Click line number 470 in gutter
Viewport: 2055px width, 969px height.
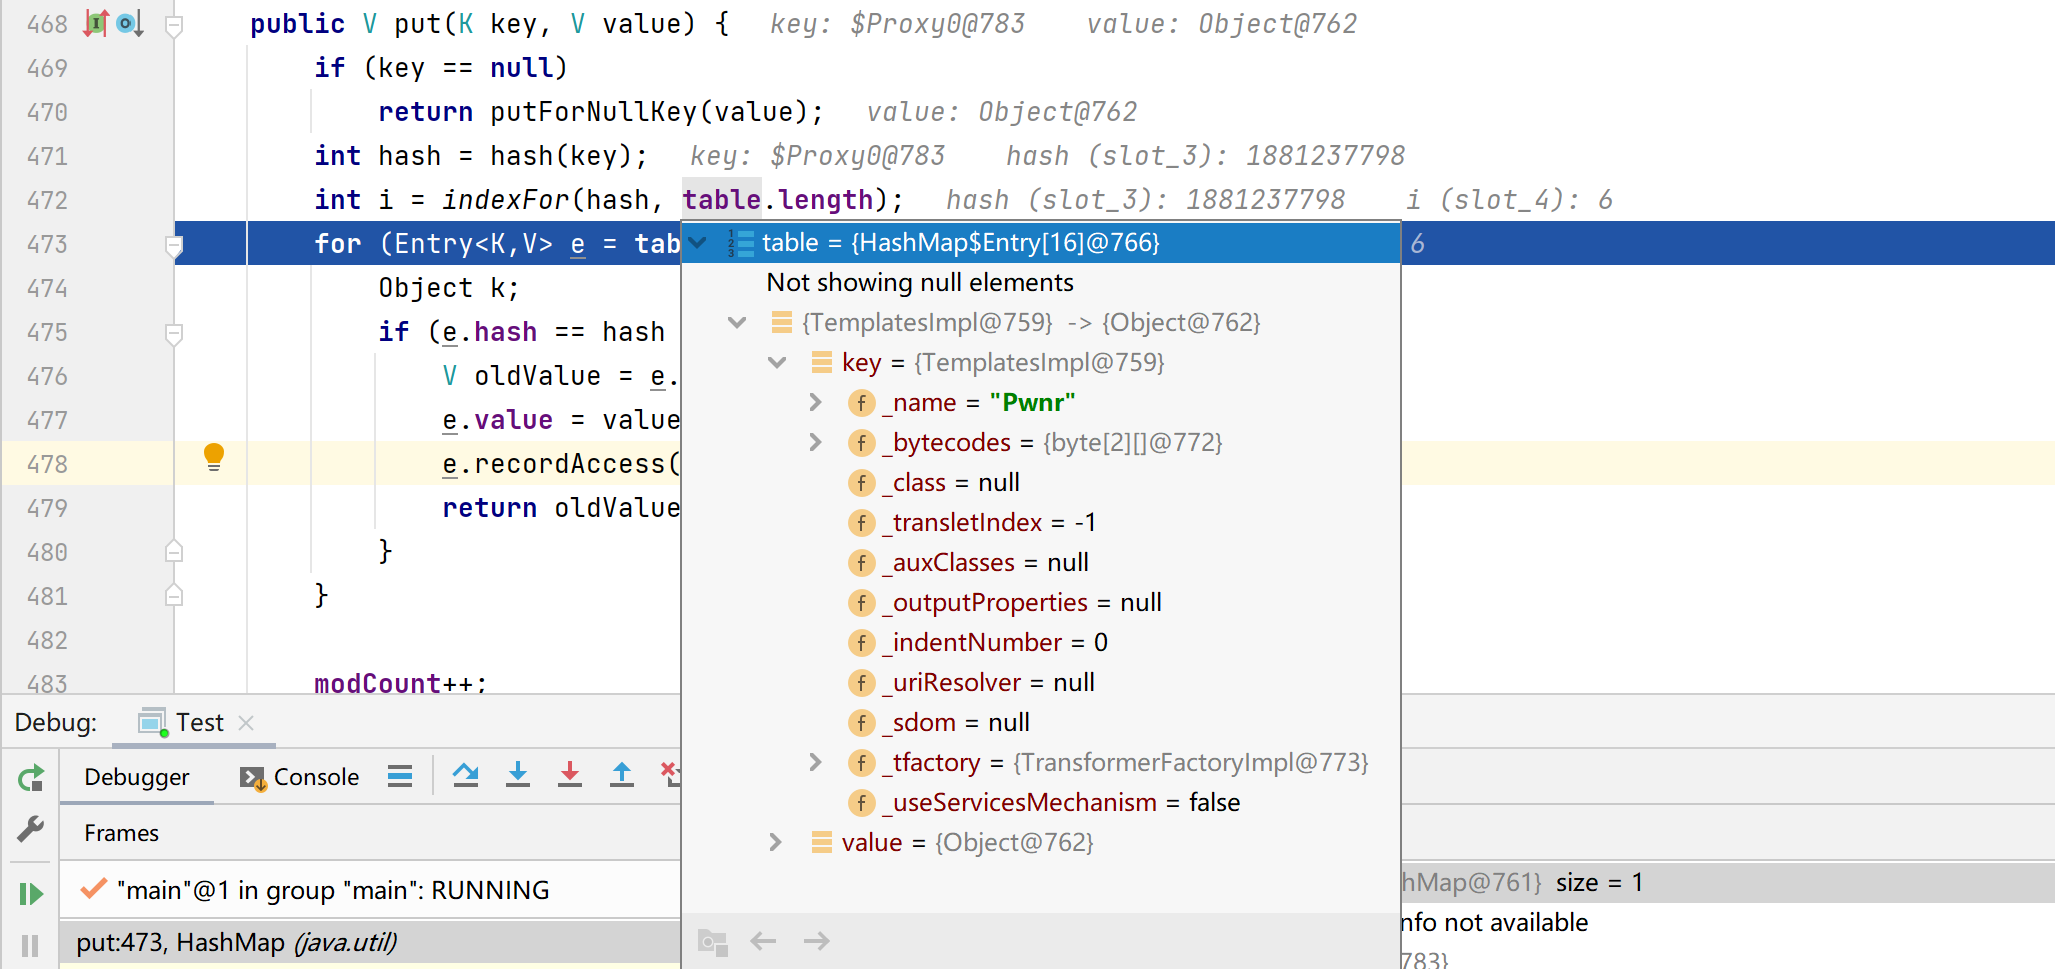(47, 112)
